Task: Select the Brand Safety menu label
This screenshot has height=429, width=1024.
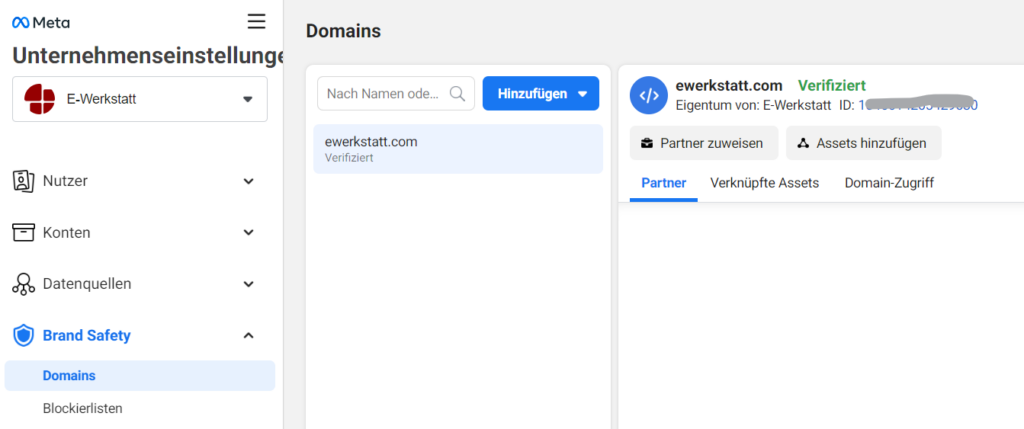Action: 87,336
